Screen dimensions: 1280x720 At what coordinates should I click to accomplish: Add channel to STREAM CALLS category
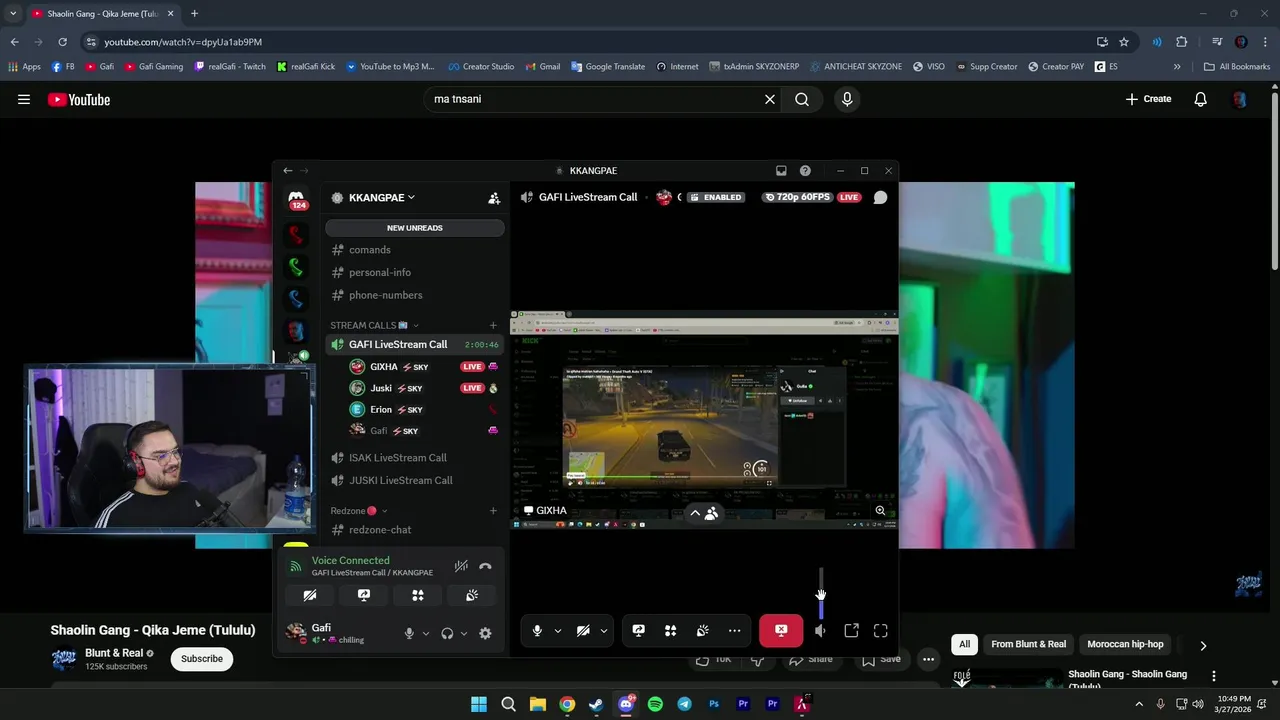tap(493, 325)
